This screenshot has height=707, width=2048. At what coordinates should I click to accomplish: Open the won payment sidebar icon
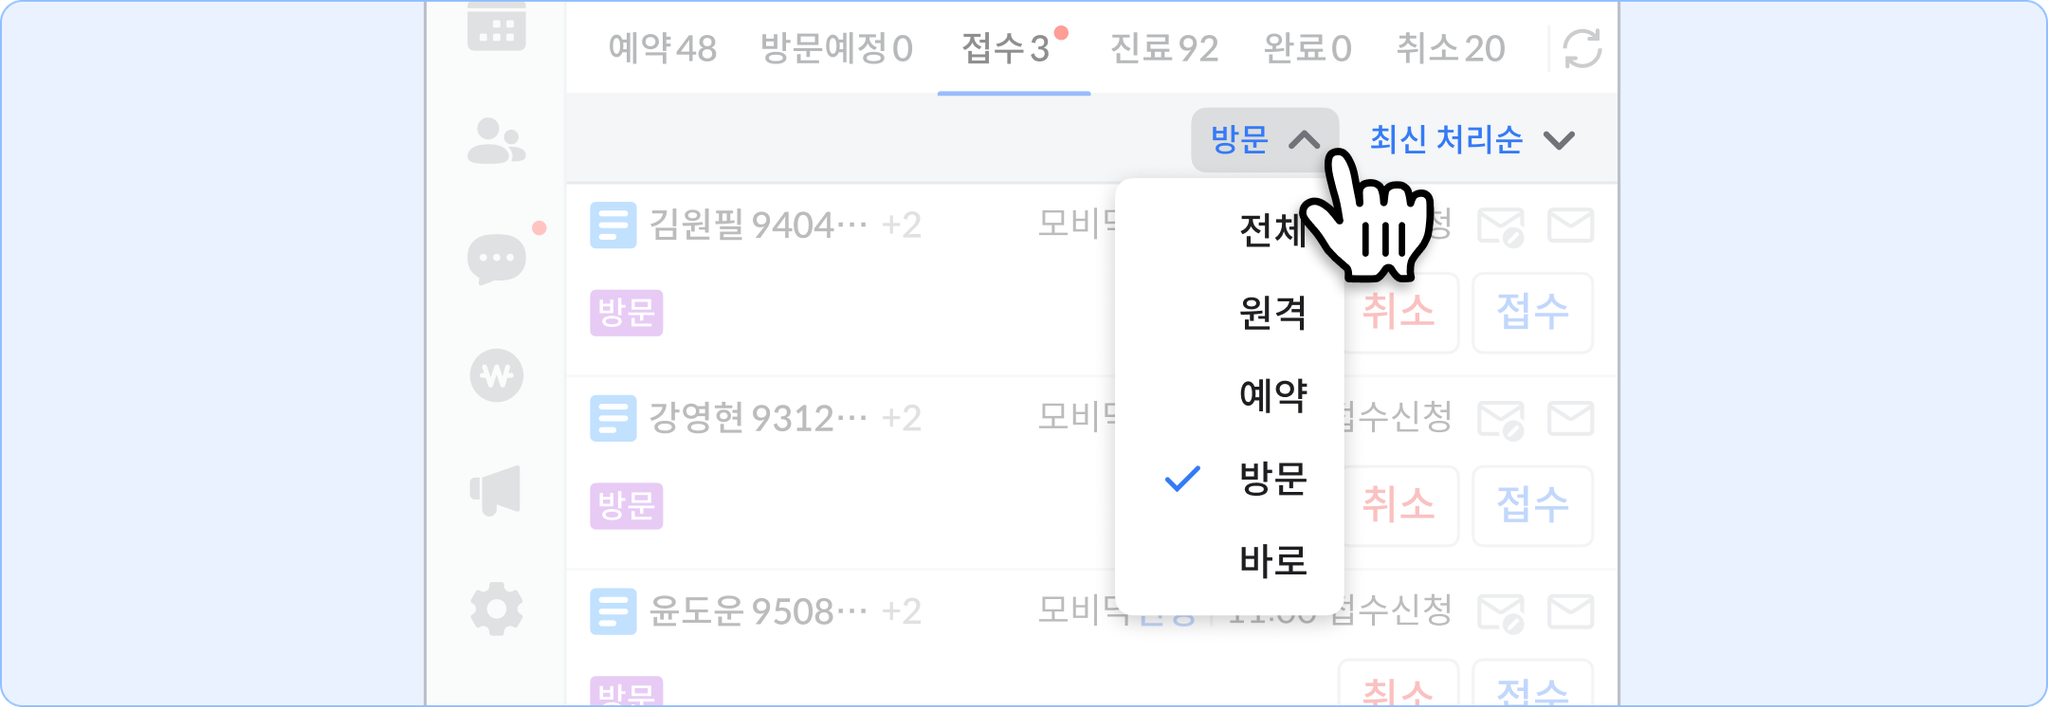tap(496, 376)
